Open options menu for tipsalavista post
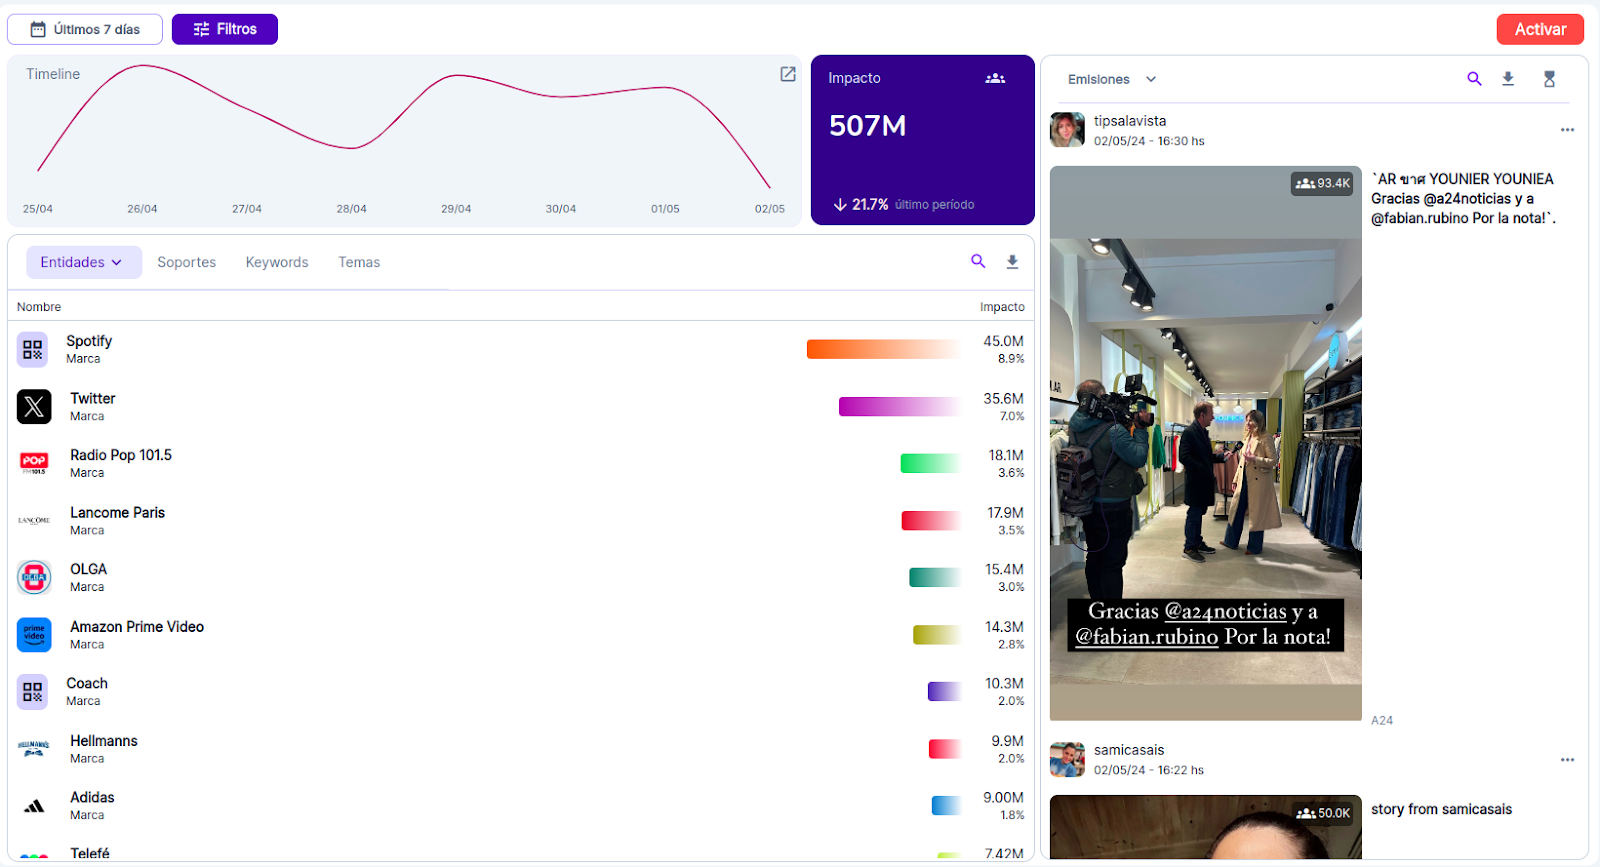The width and height of the screenshot is (1600, 867). pyautogui.click(x=1567, y=130)
